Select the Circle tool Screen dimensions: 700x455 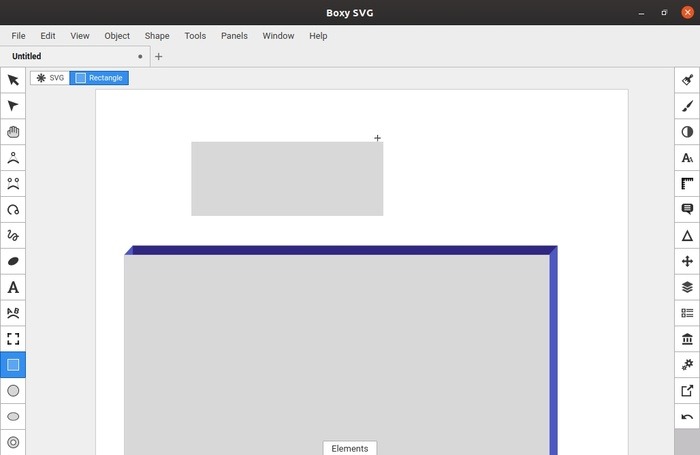click(13, 391)
